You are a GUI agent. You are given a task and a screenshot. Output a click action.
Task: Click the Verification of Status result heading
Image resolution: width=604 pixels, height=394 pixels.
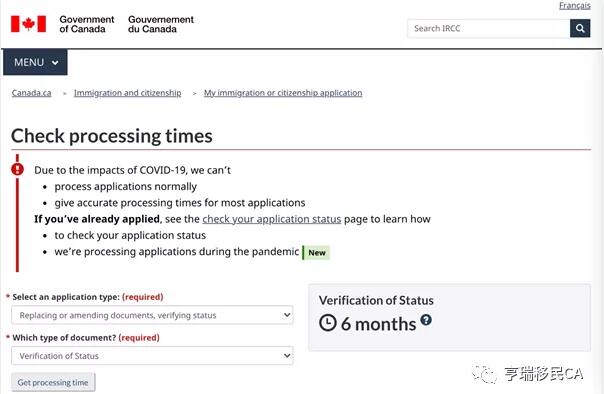[x=376, y=300]
